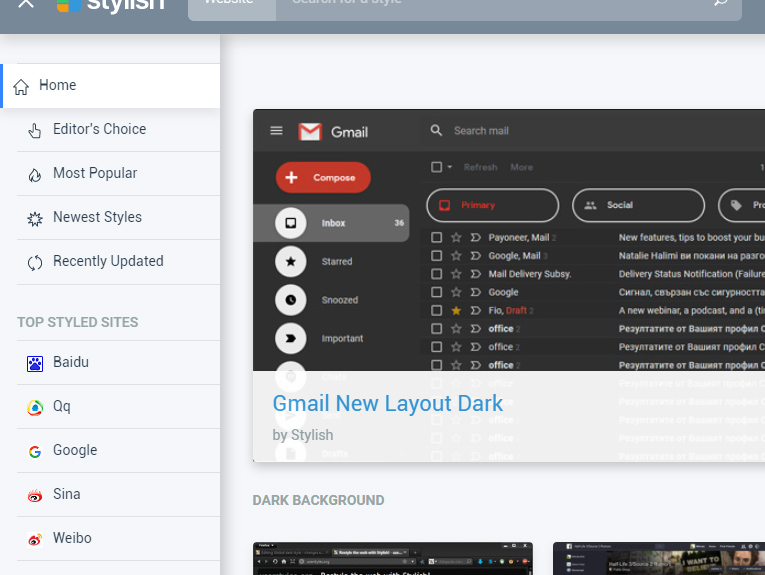Open second Dark Background thumbnail with Half-Life
This screenshot has height=575, width=765.
659,558
